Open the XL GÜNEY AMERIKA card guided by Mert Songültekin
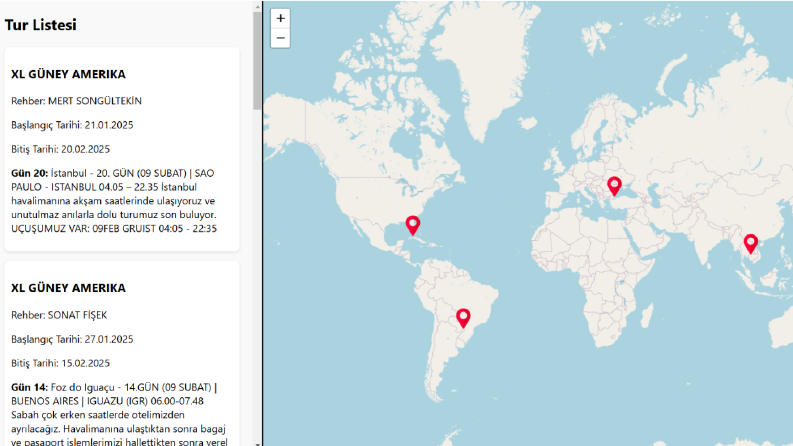The image size is (793, 446). 122,149
